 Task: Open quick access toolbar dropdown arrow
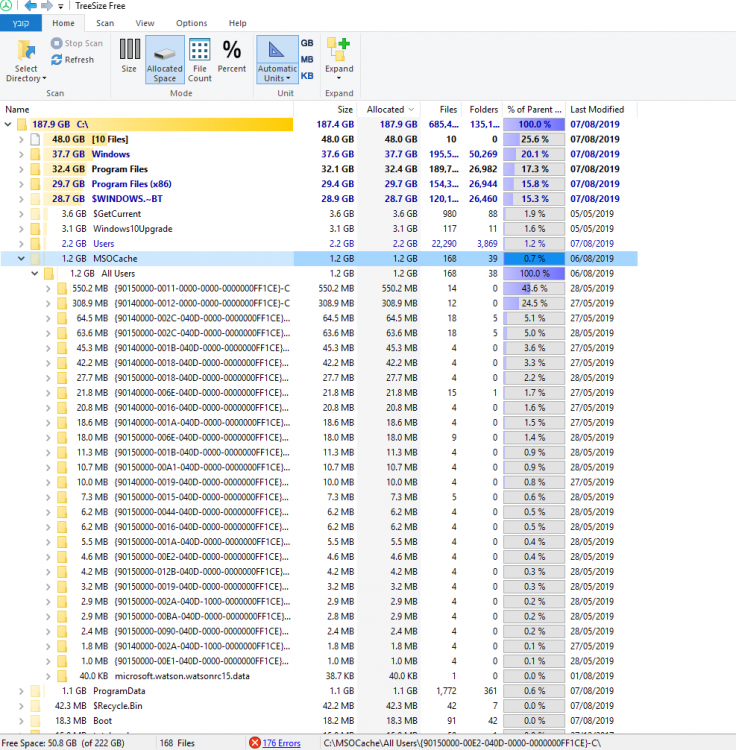point(61,6)
